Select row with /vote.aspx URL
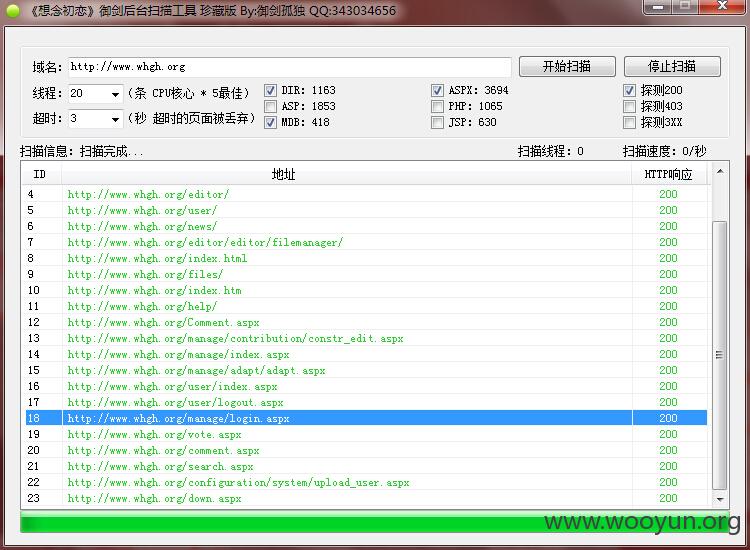This screenshot has width=750, height=550. 366,434
